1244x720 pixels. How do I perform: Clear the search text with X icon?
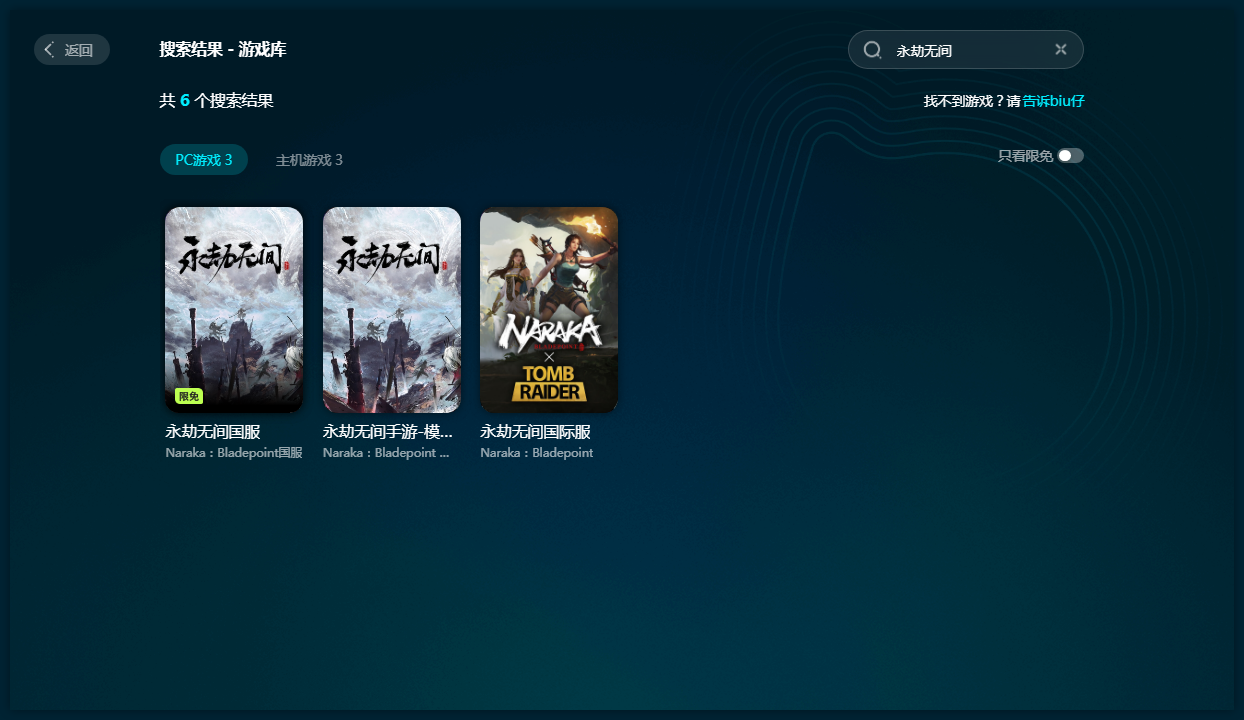(x=1061, y=50)
